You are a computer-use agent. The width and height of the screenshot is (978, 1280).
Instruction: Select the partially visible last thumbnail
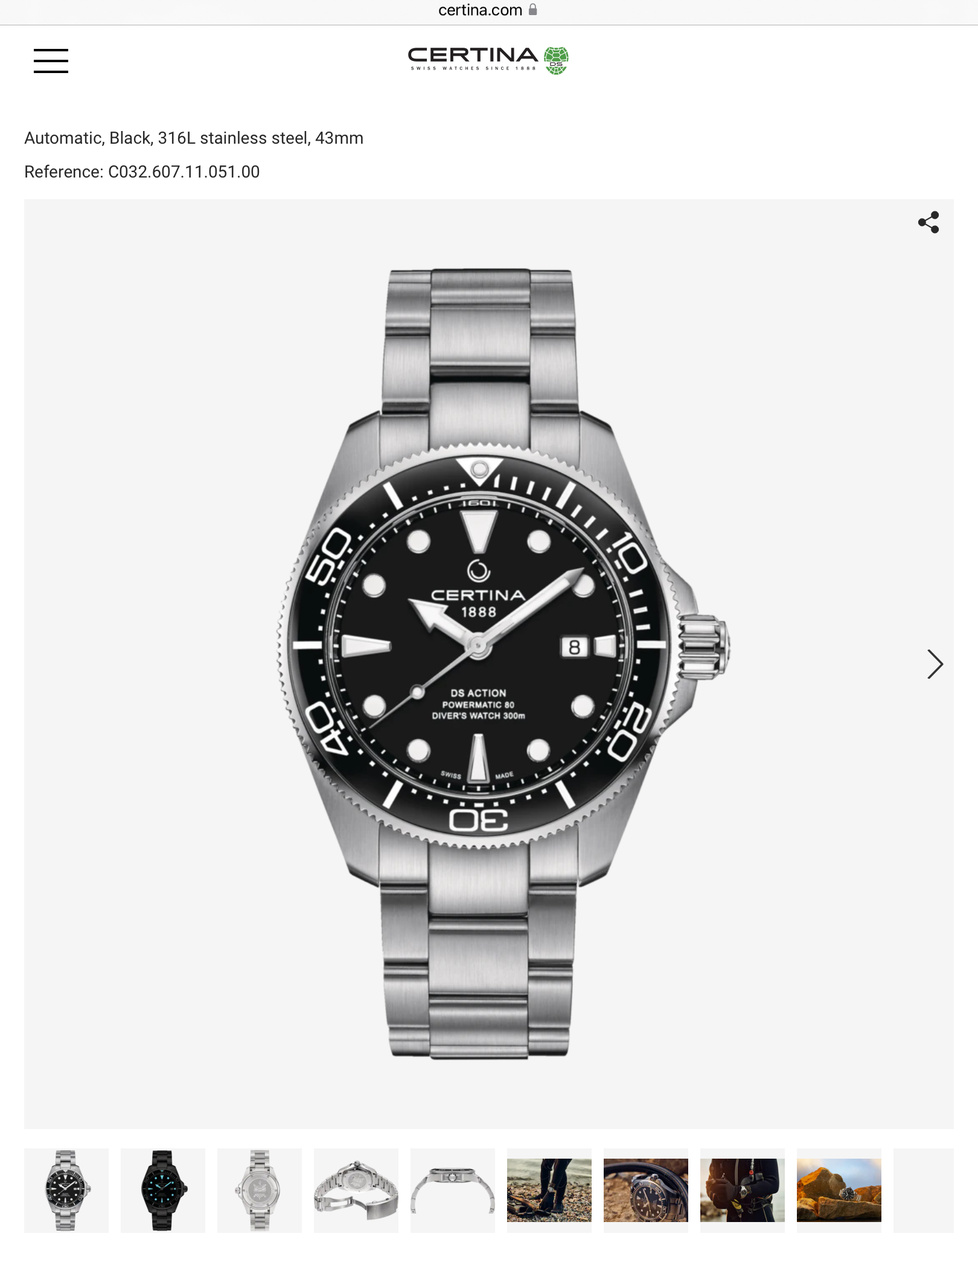click(x=923, y=1190)
